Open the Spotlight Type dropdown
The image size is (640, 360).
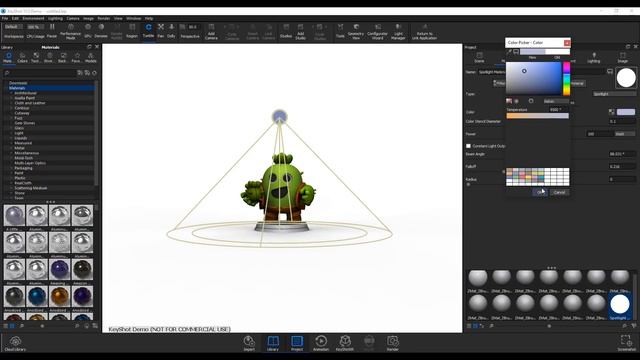[x=613, y=94]
